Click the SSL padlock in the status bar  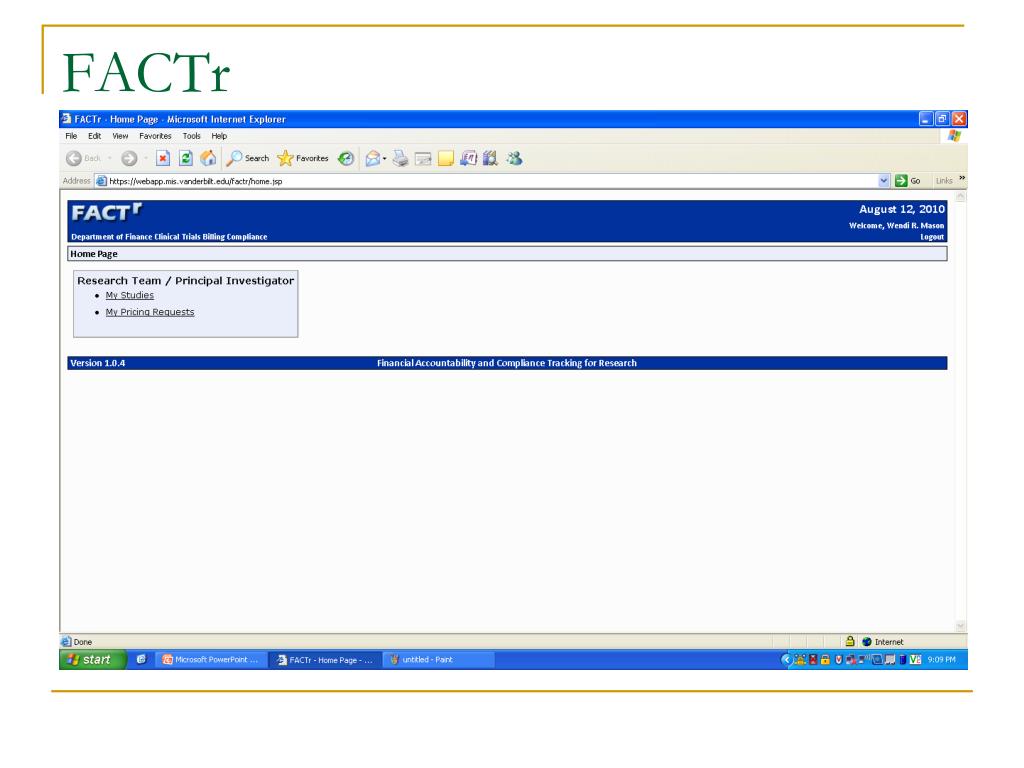pos(850,641)
